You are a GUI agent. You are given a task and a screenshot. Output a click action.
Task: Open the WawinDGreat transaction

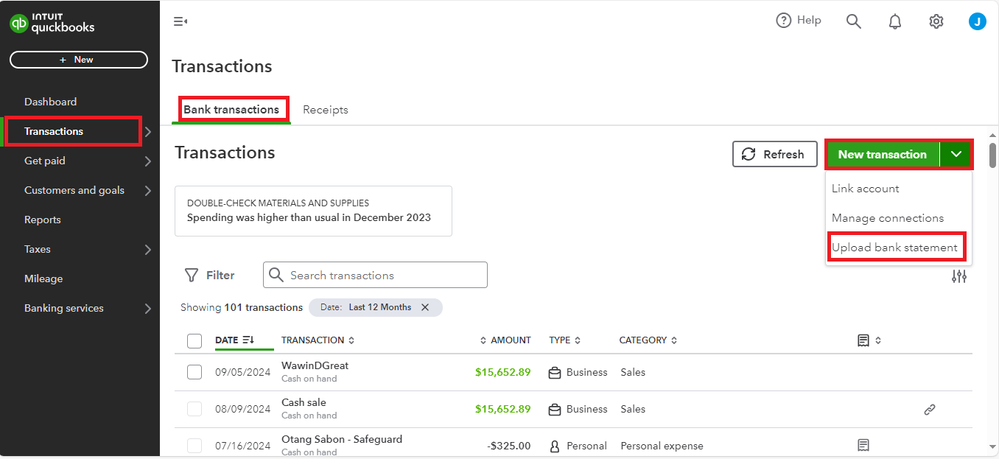(315, 366)
